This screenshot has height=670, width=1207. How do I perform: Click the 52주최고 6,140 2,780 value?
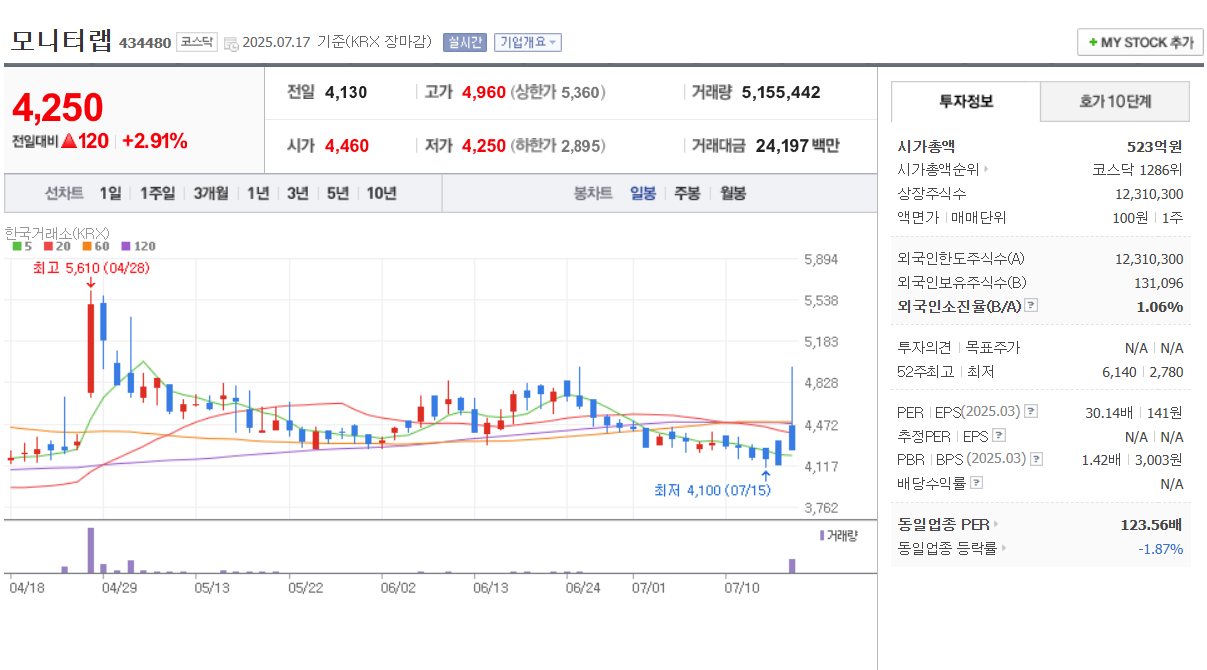[x=1142, y=371]
